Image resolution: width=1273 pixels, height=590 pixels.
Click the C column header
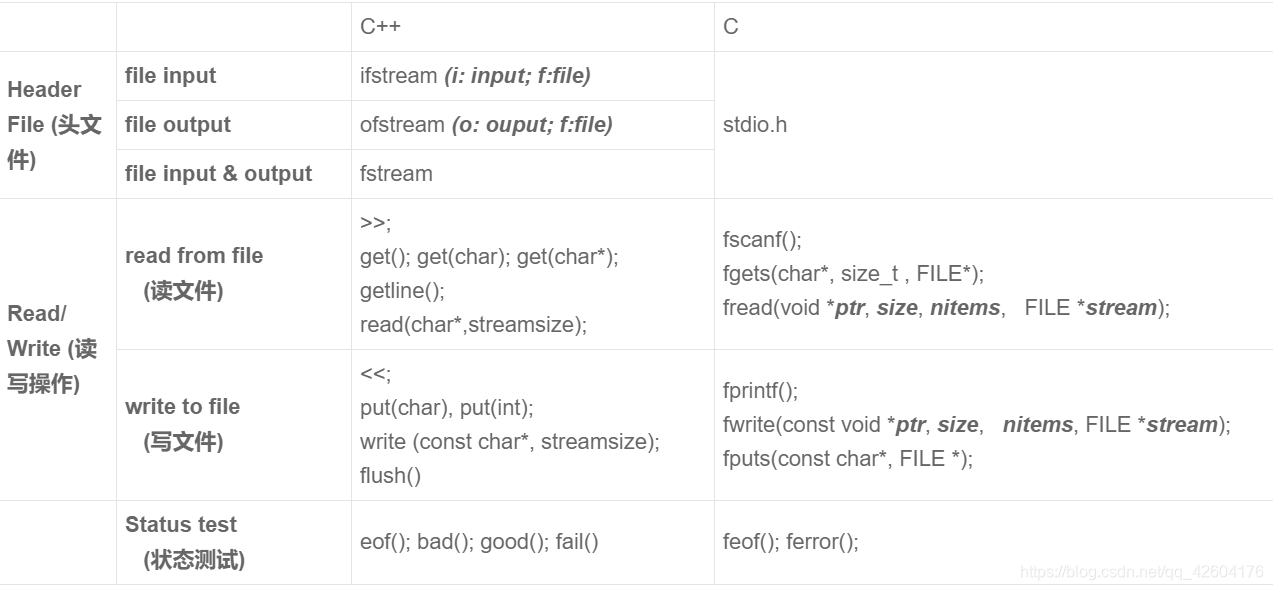[730, 27]
